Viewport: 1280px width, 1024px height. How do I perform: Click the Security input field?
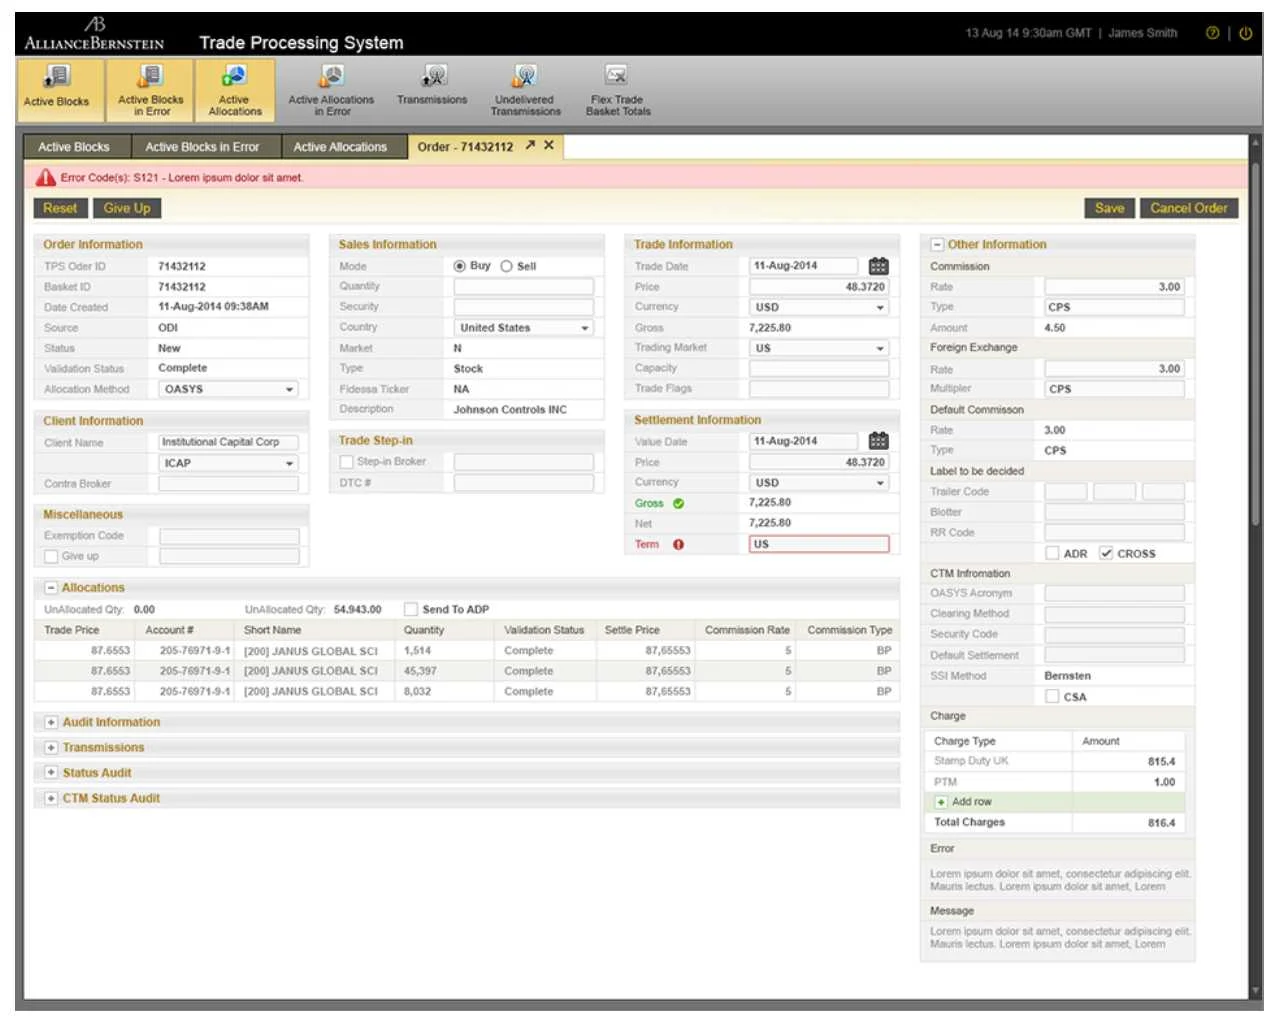(524, 307)
